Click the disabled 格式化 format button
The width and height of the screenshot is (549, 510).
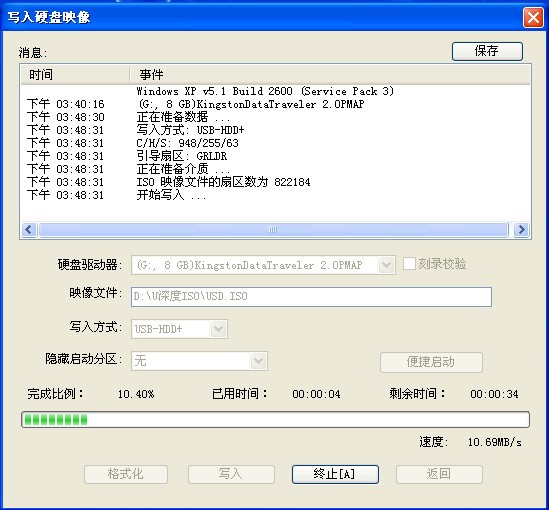(126, 474)
